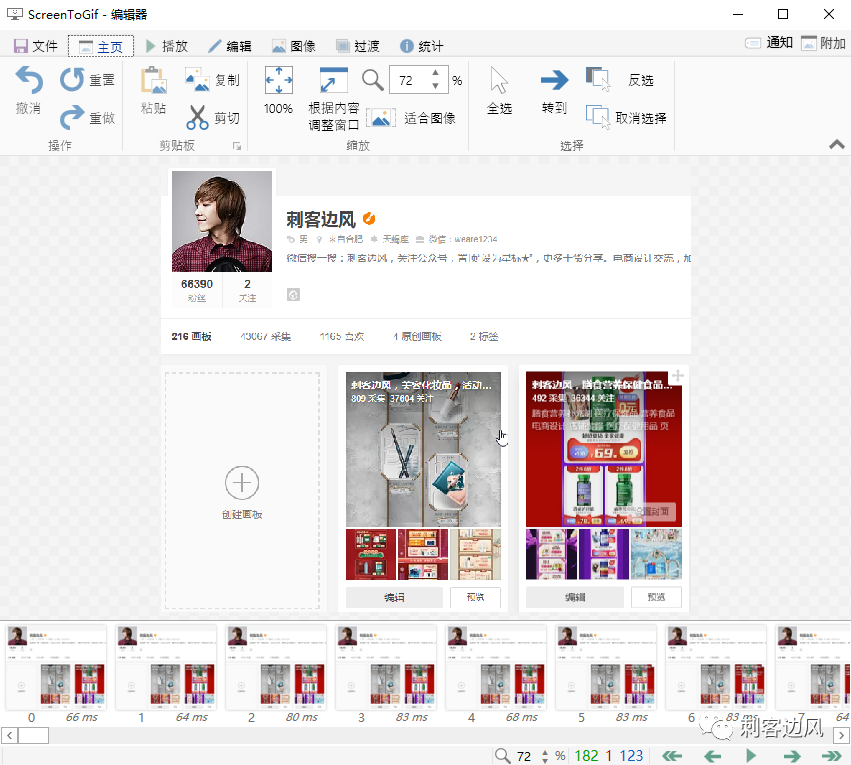Viewport: 851px width, 765px height.
Task: Switch to the Image (图像) tab
Action: click(x=294, y=46)
